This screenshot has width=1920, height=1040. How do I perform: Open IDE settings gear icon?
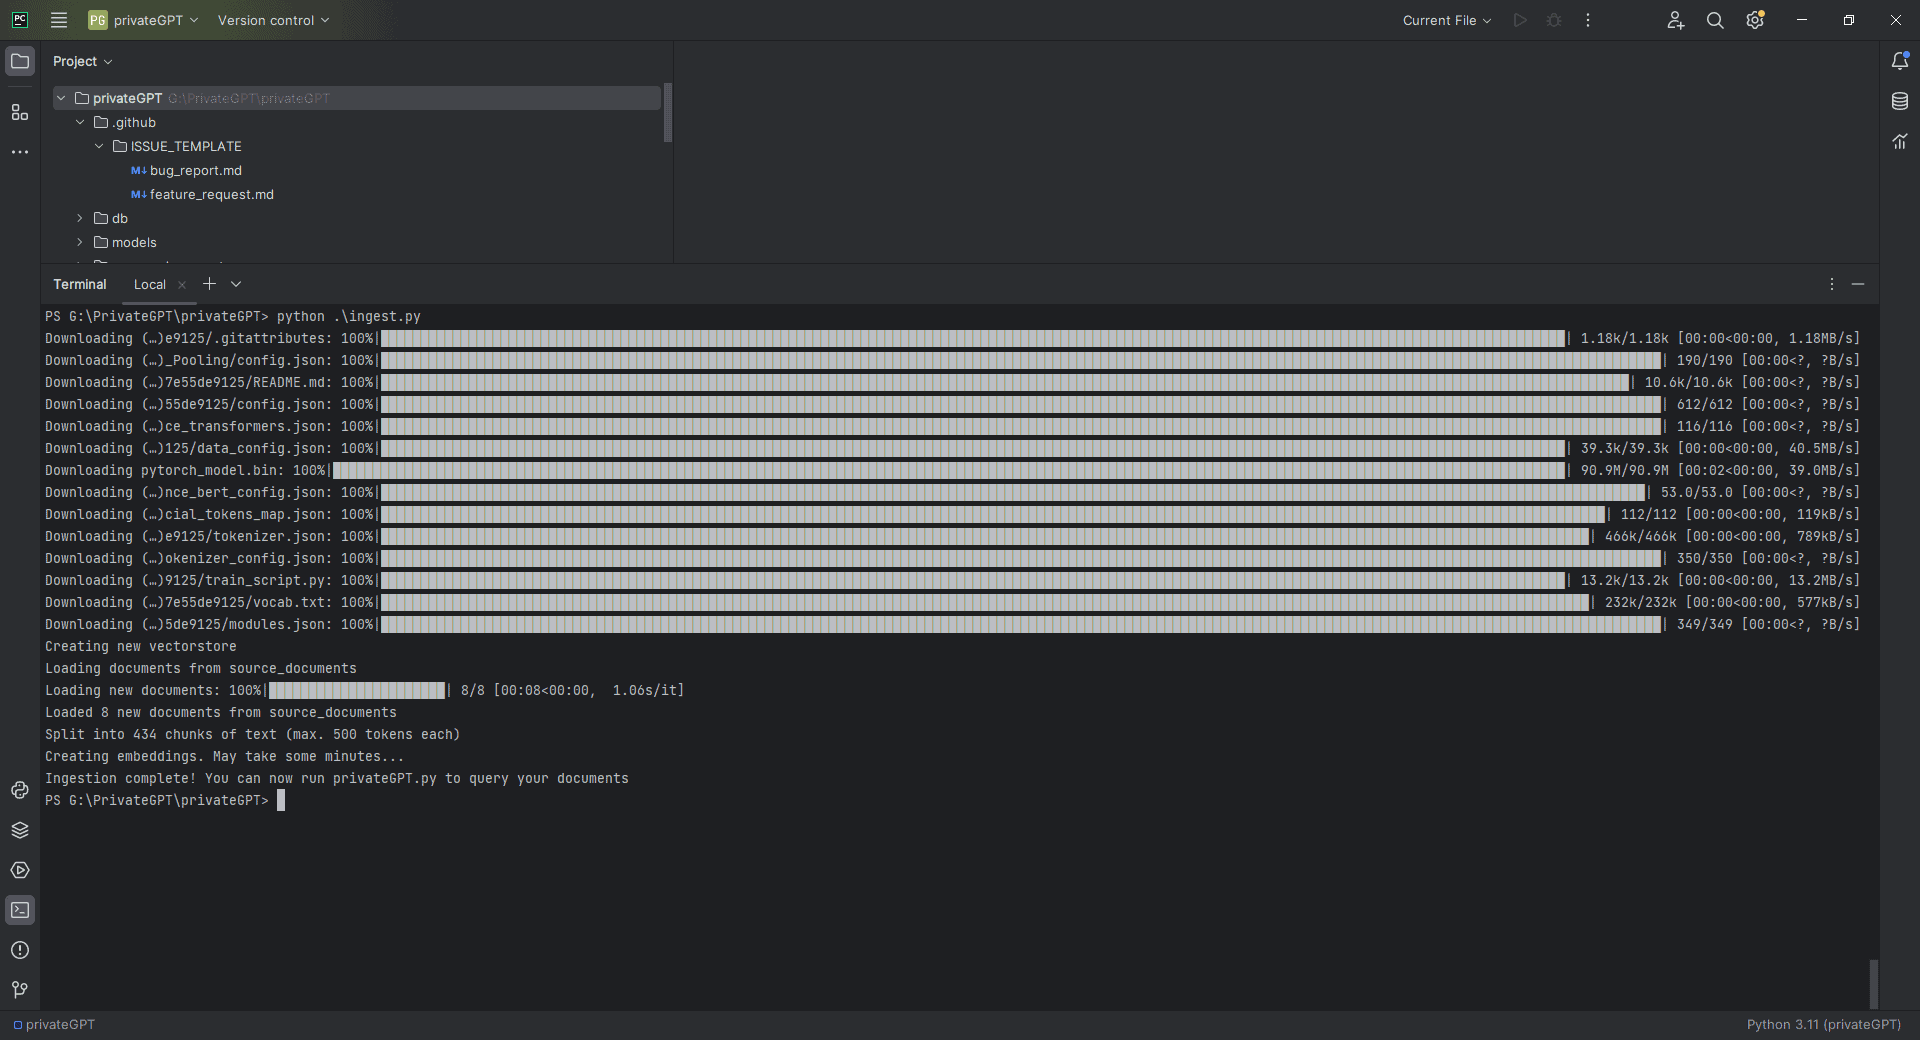[1755, 20]
